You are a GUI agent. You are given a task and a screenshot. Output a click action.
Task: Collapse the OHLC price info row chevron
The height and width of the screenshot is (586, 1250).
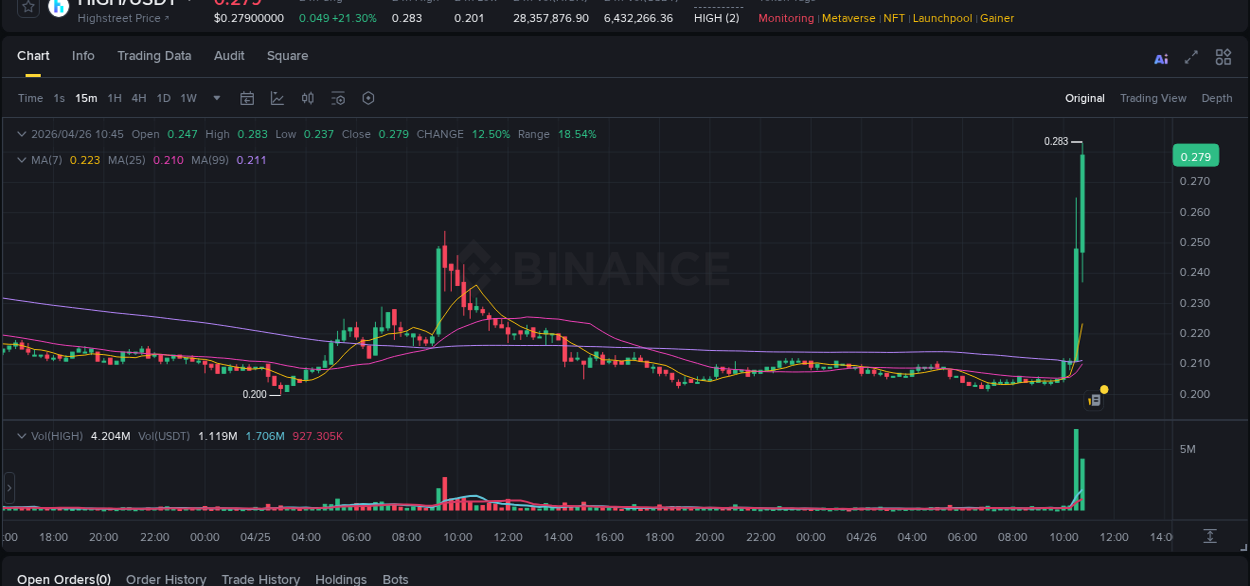(x=20, y=133)
